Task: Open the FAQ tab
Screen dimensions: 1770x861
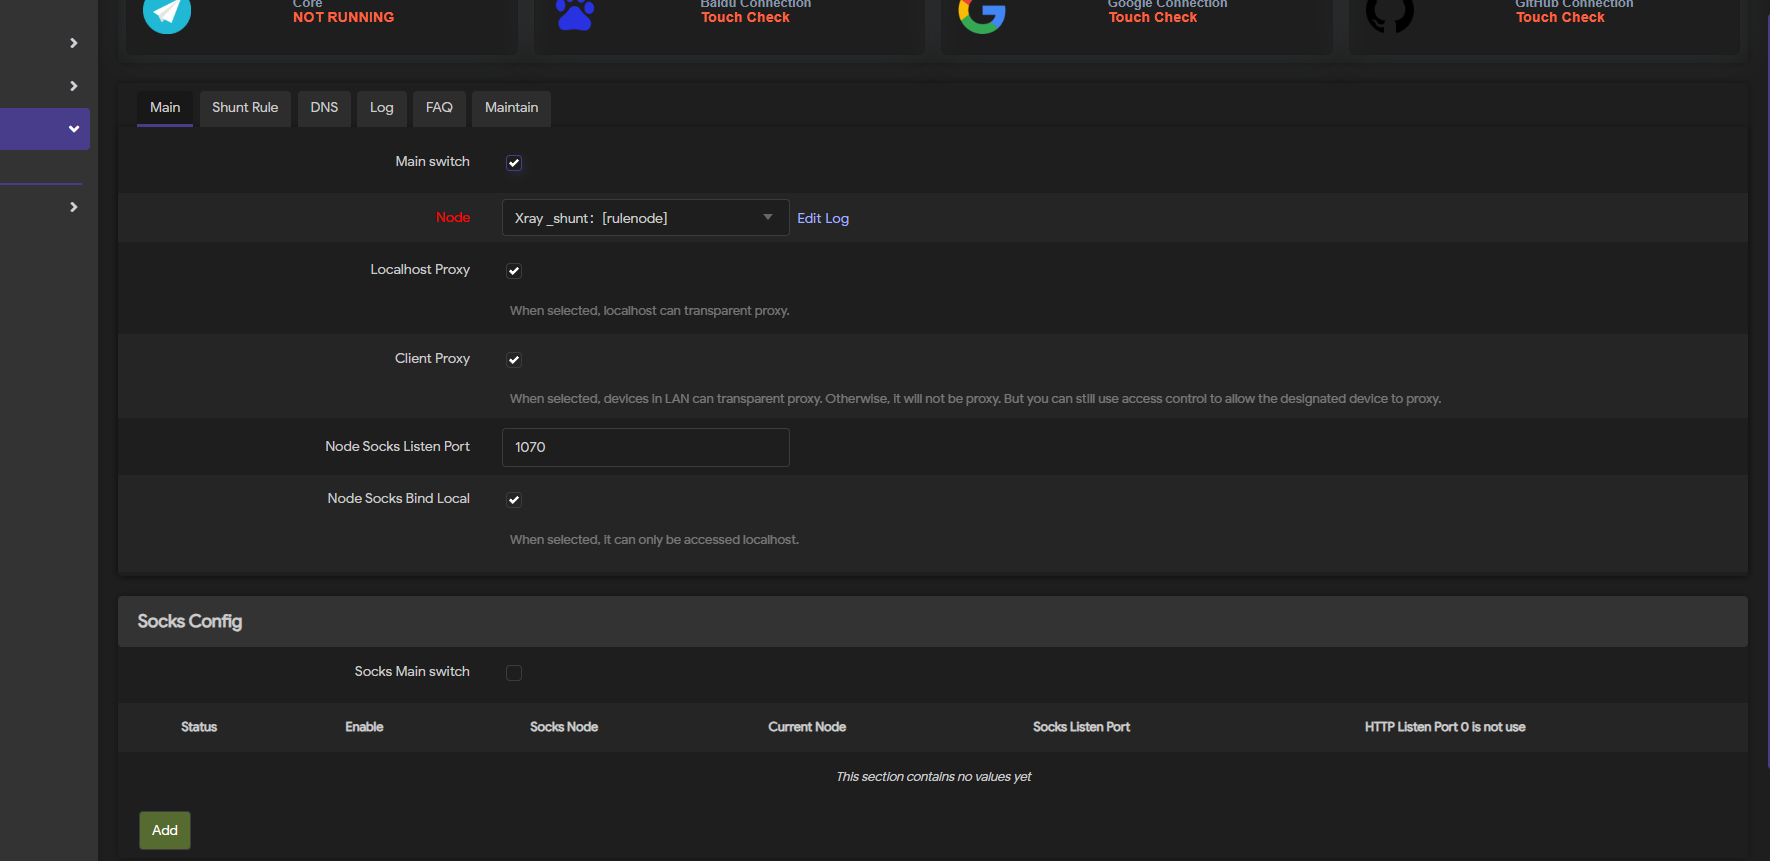Action: point(439,108)
